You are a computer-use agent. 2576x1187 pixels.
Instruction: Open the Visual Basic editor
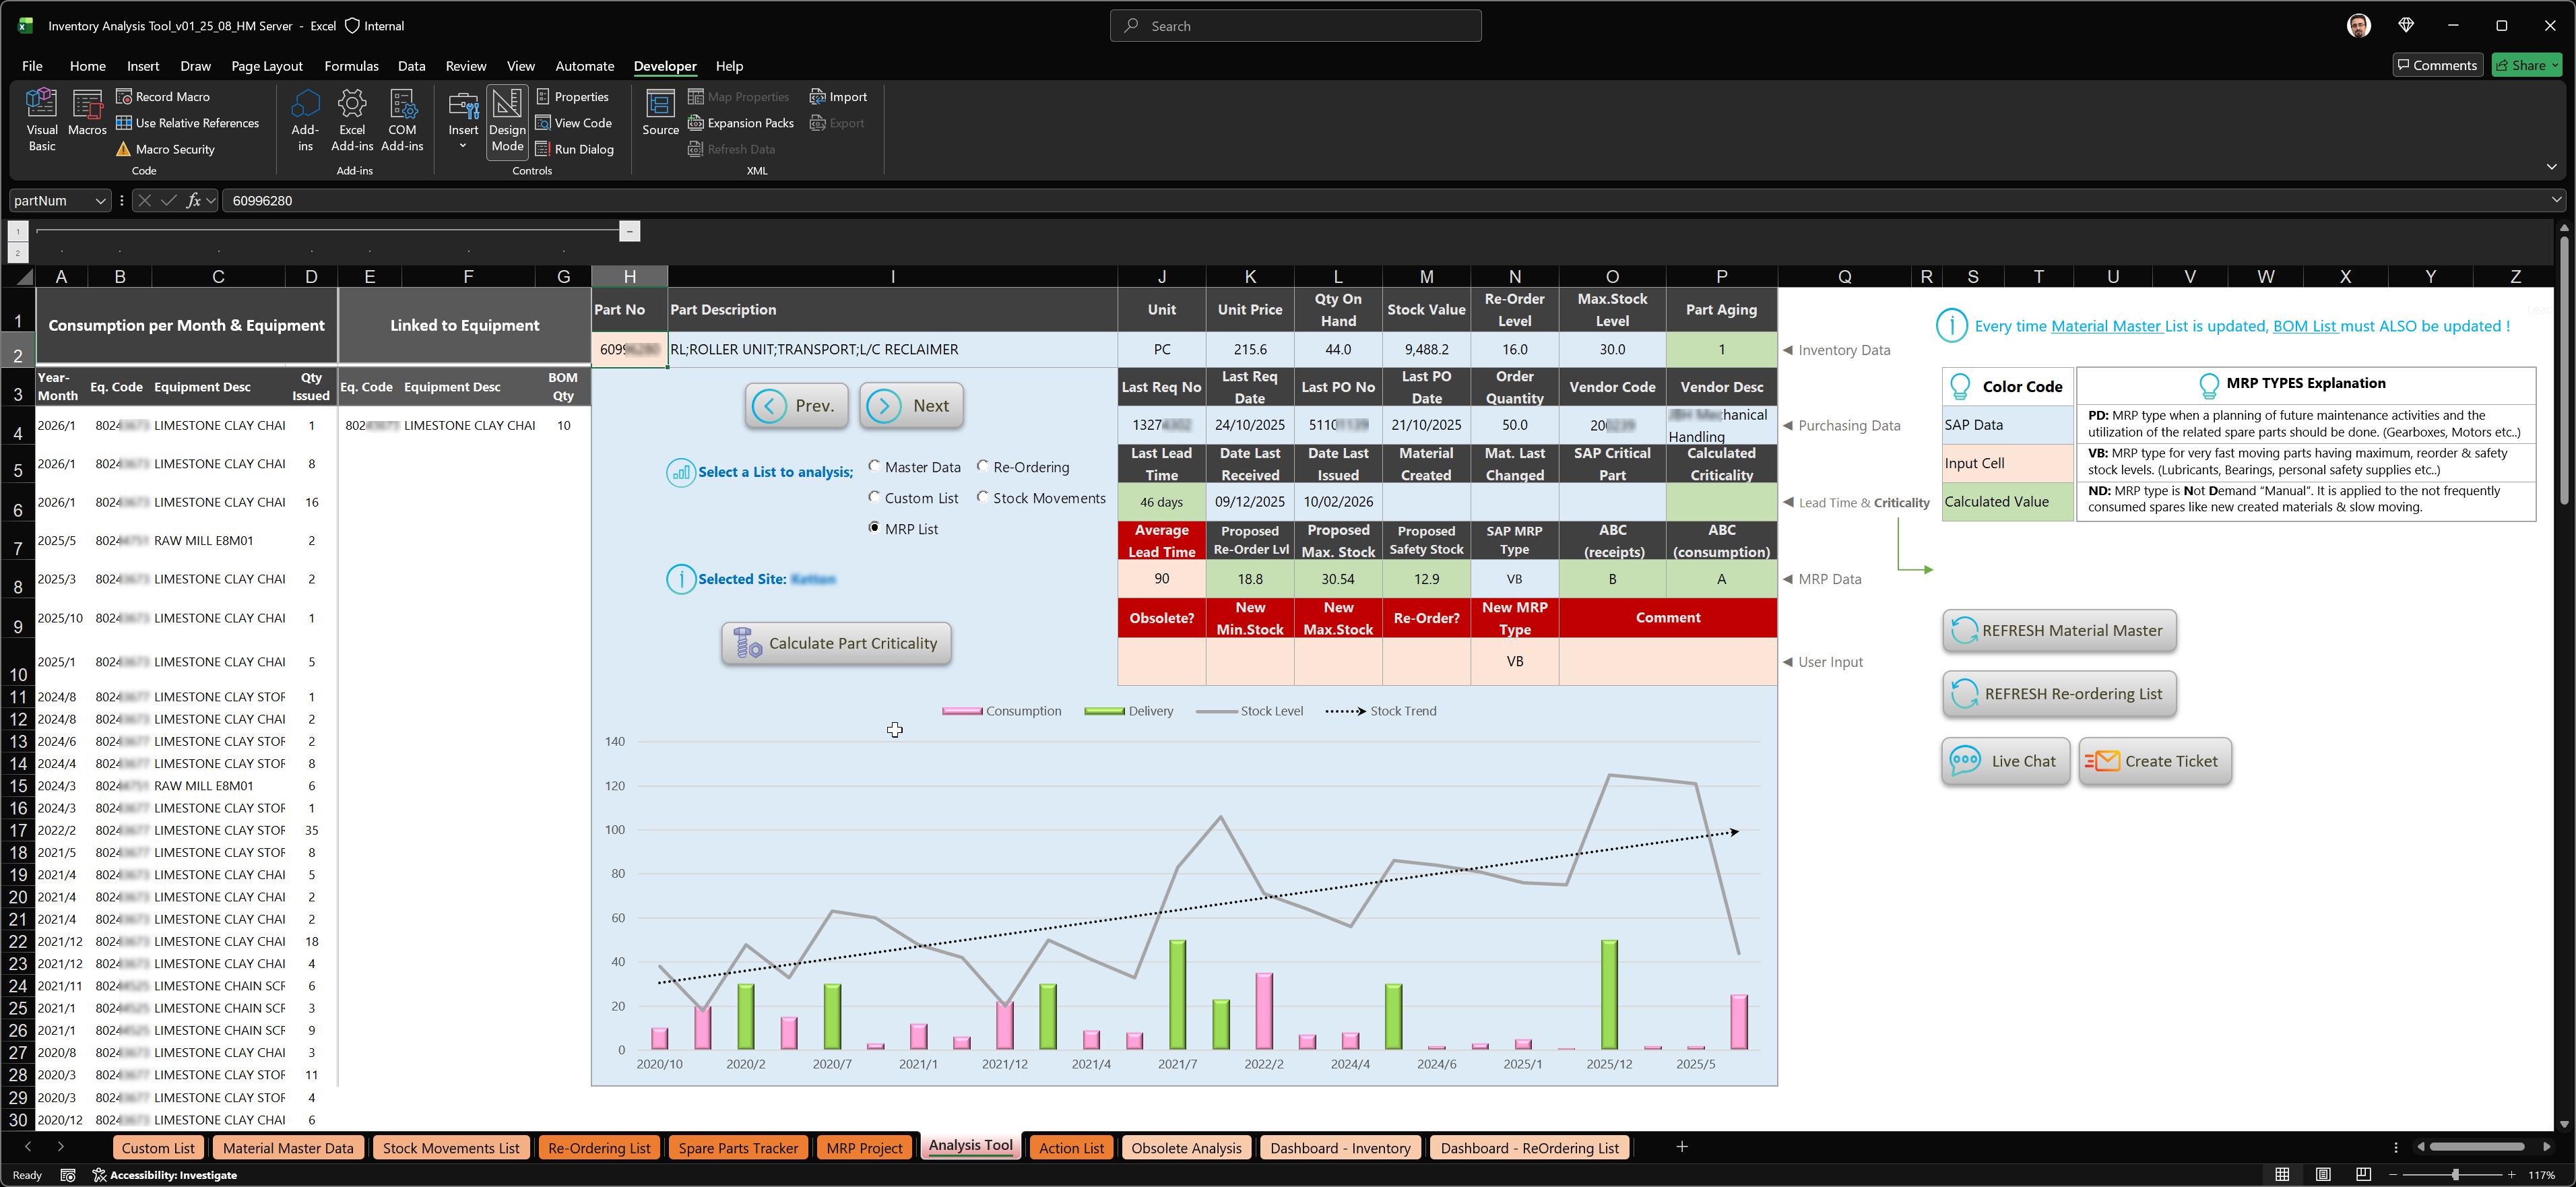pos(42,119)
